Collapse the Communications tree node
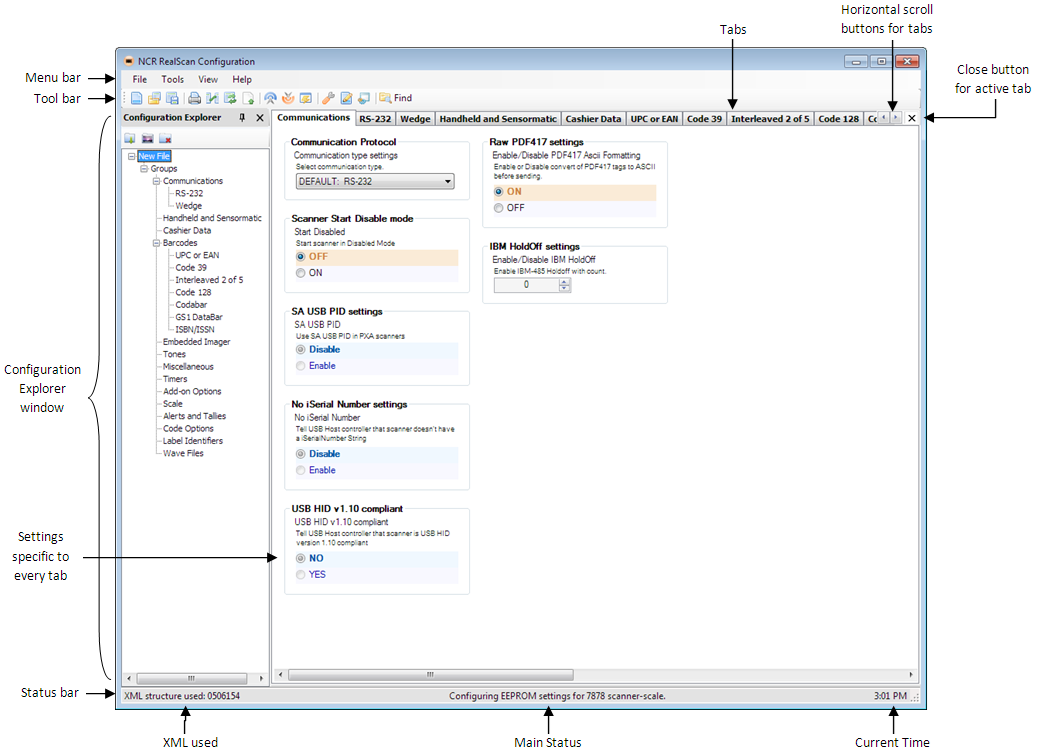This screenshot has height=755, width=1037. (157, 181)
